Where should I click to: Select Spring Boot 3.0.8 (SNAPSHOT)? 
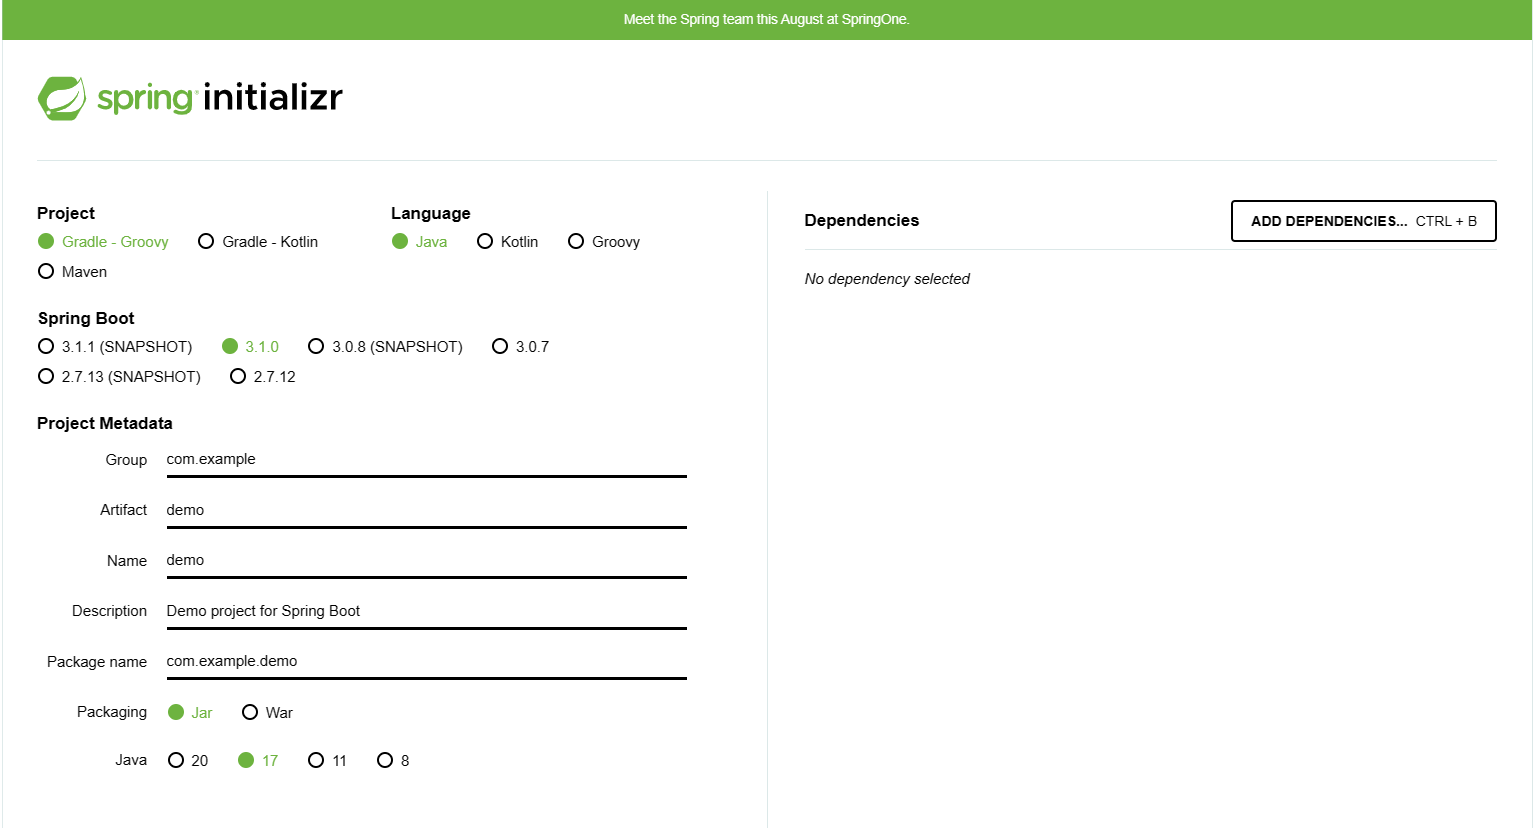pyautogui.click(x=316, y=347)
